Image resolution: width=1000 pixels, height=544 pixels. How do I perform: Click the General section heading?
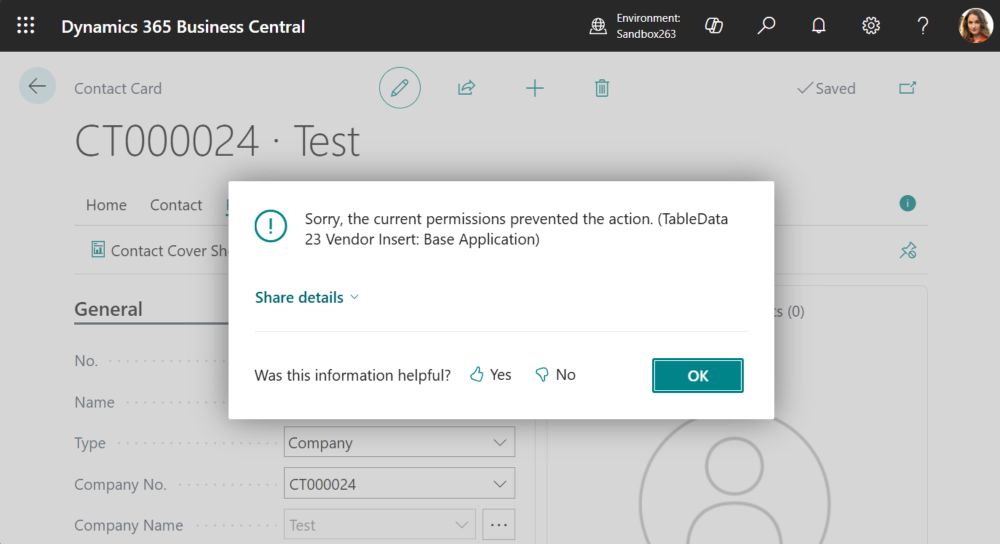click(x=108, y=309)
